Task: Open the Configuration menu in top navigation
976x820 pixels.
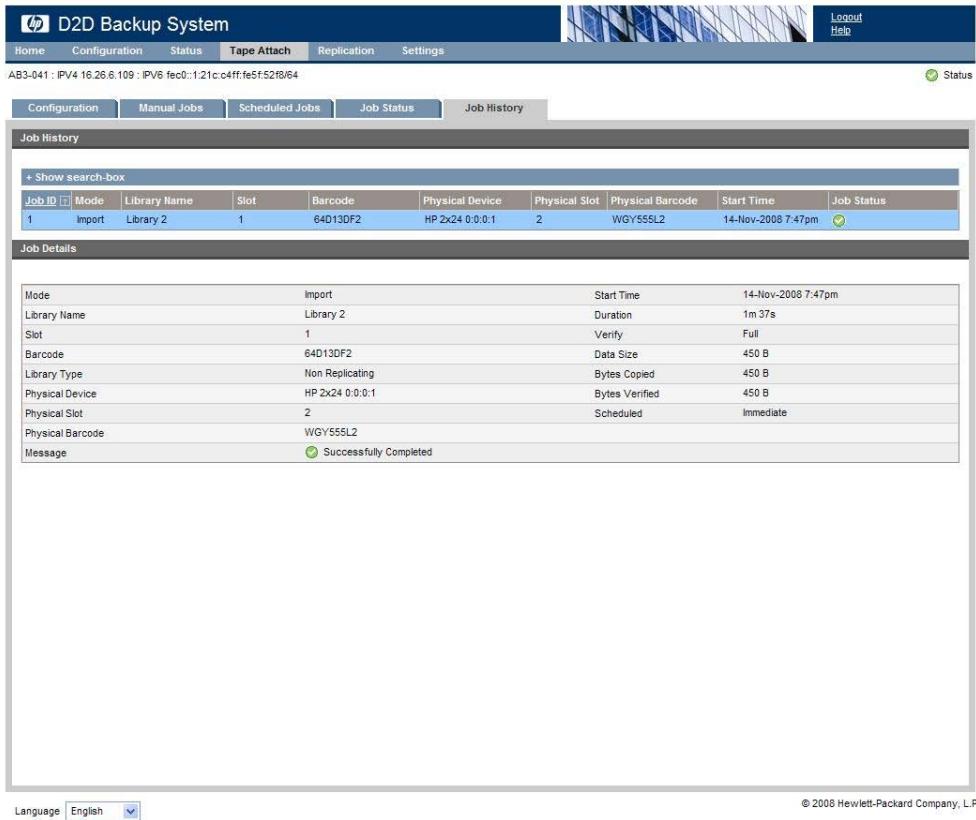Action: 107,50
